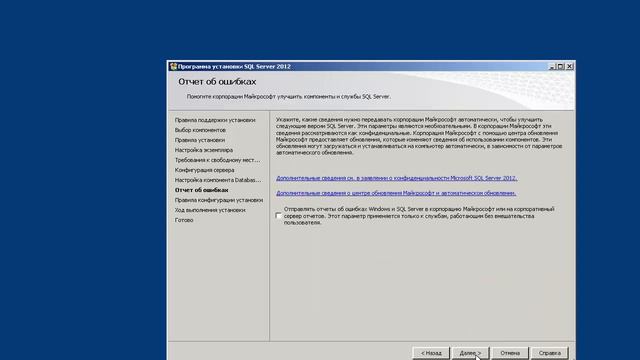Select 'Правила установки' step in sidebar

(200, 140)
